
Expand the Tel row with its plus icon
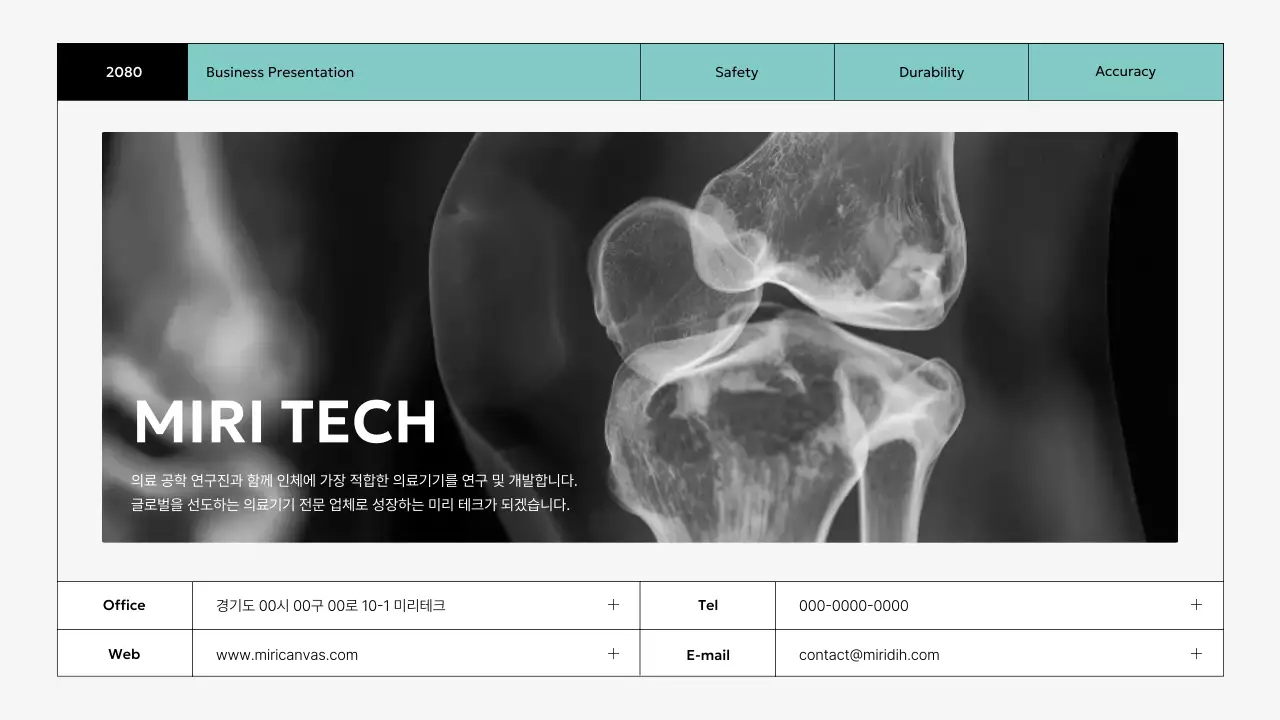[1196, 605]
